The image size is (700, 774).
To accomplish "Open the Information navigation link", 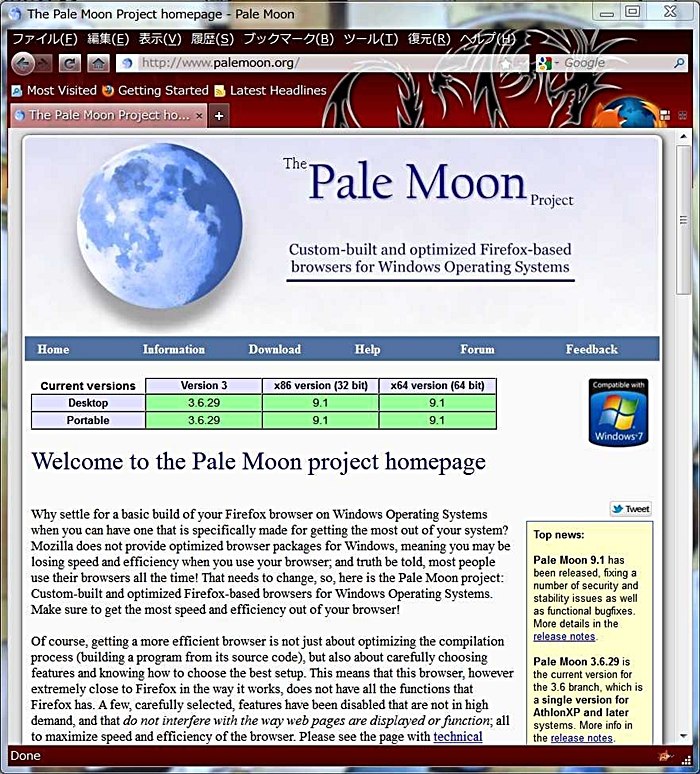I will pos(174,349).
